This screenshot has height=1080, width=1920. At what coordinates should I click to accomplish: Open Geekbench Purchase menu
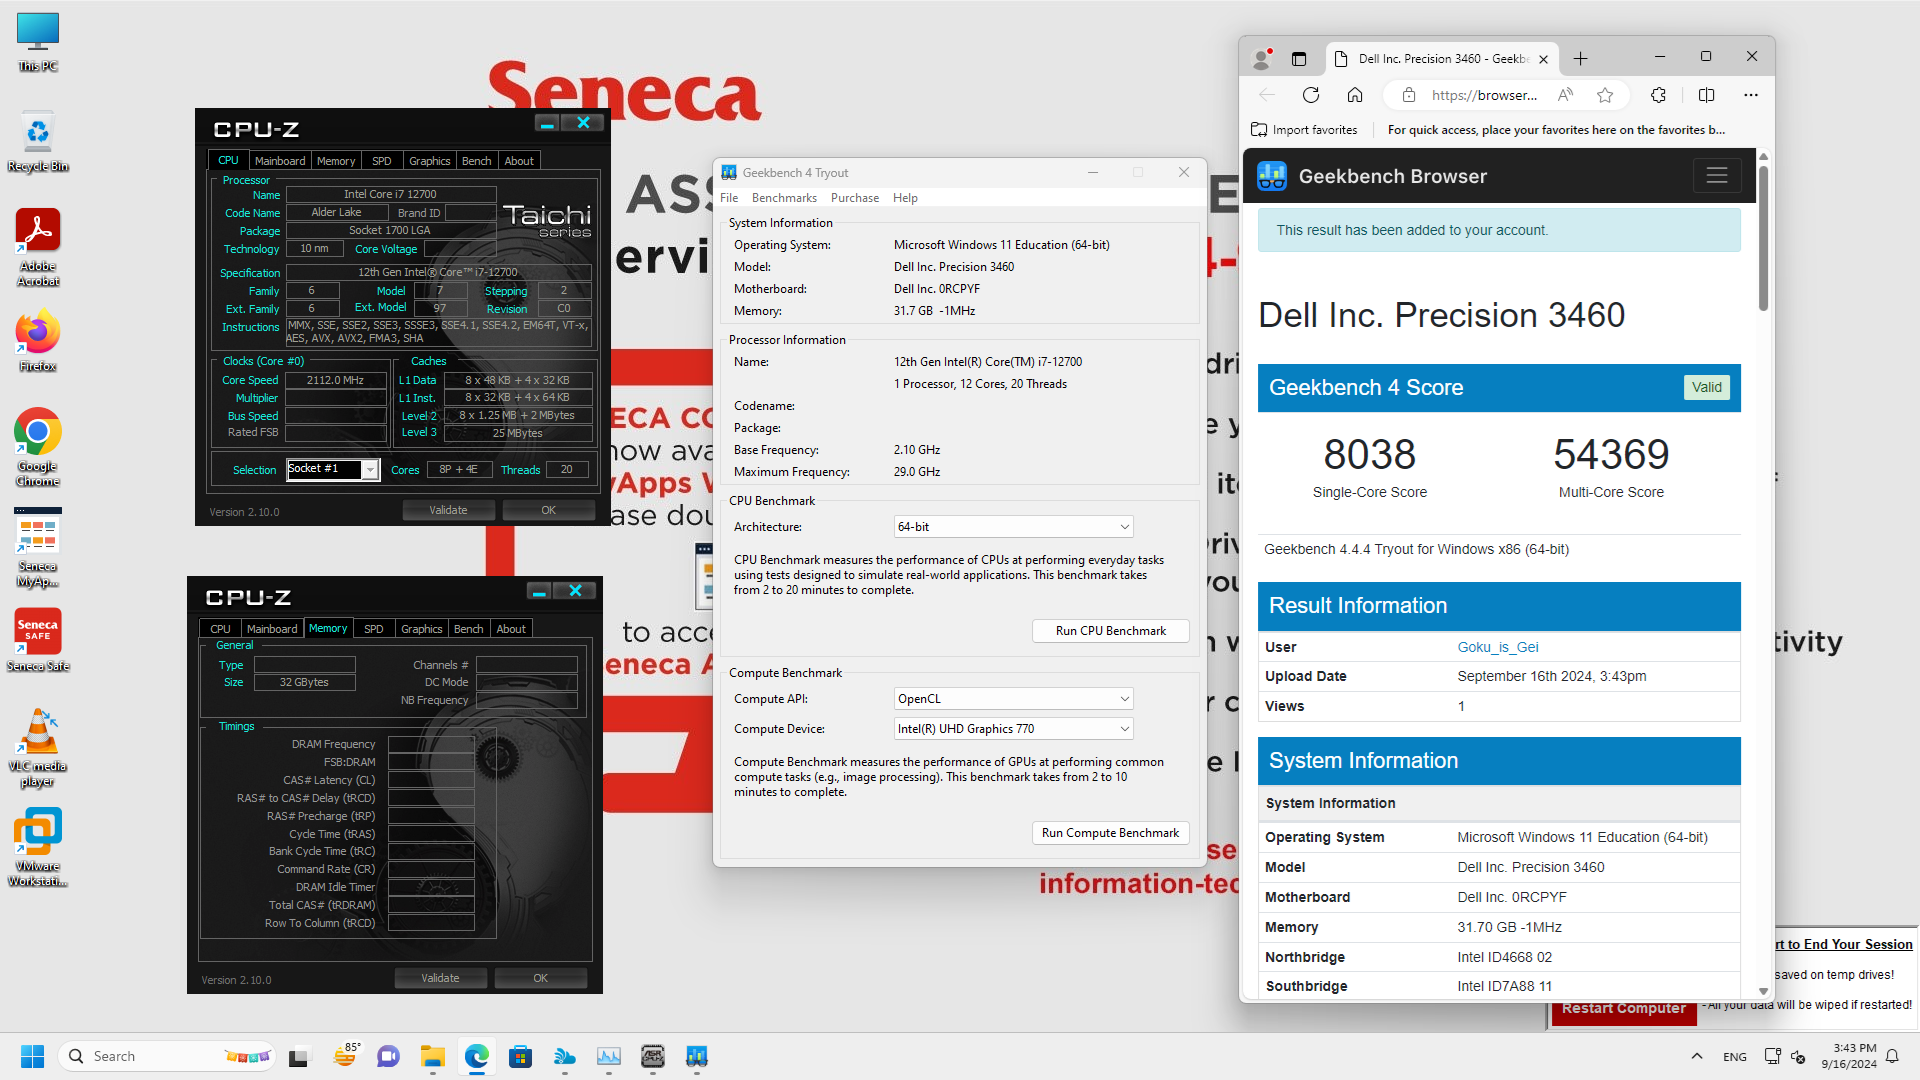click(x=855, y=198)
